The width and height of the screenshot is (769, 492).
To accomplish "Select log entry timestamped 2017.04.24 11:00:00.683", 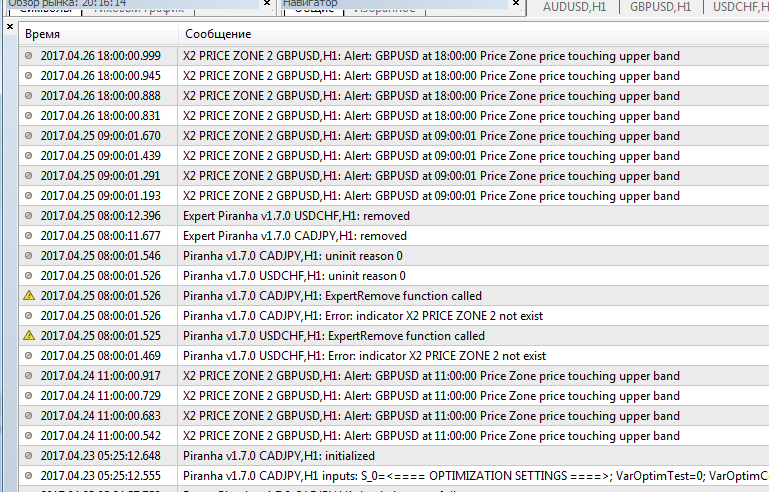I will click(394, 416).
